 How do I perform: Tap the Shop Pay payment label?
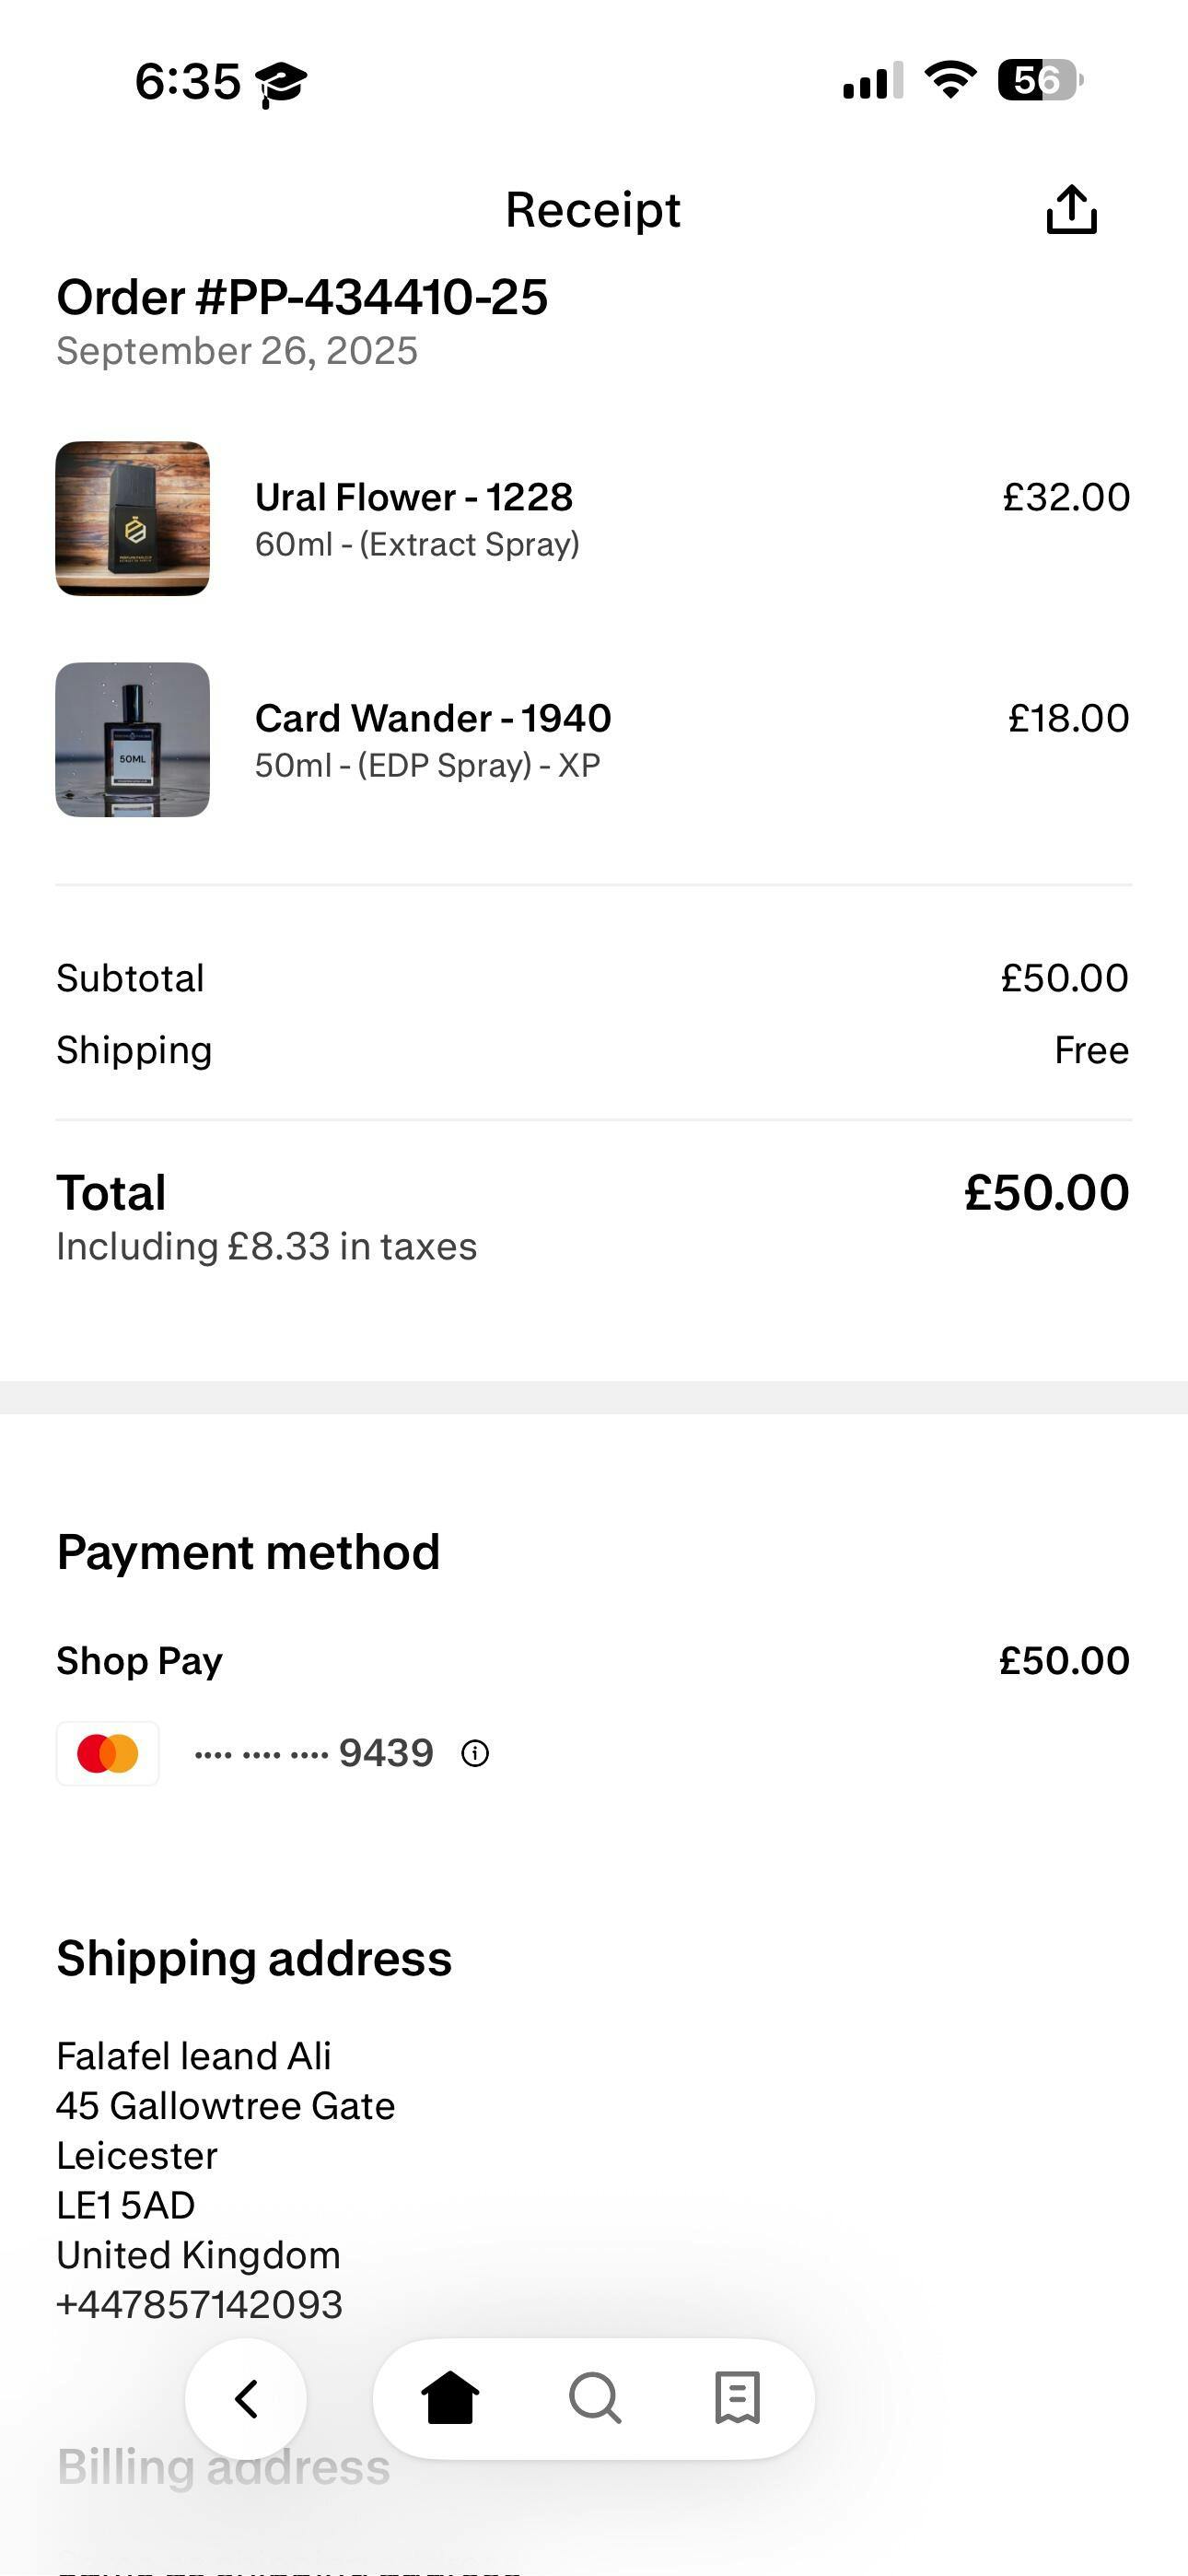[140, 1661]
